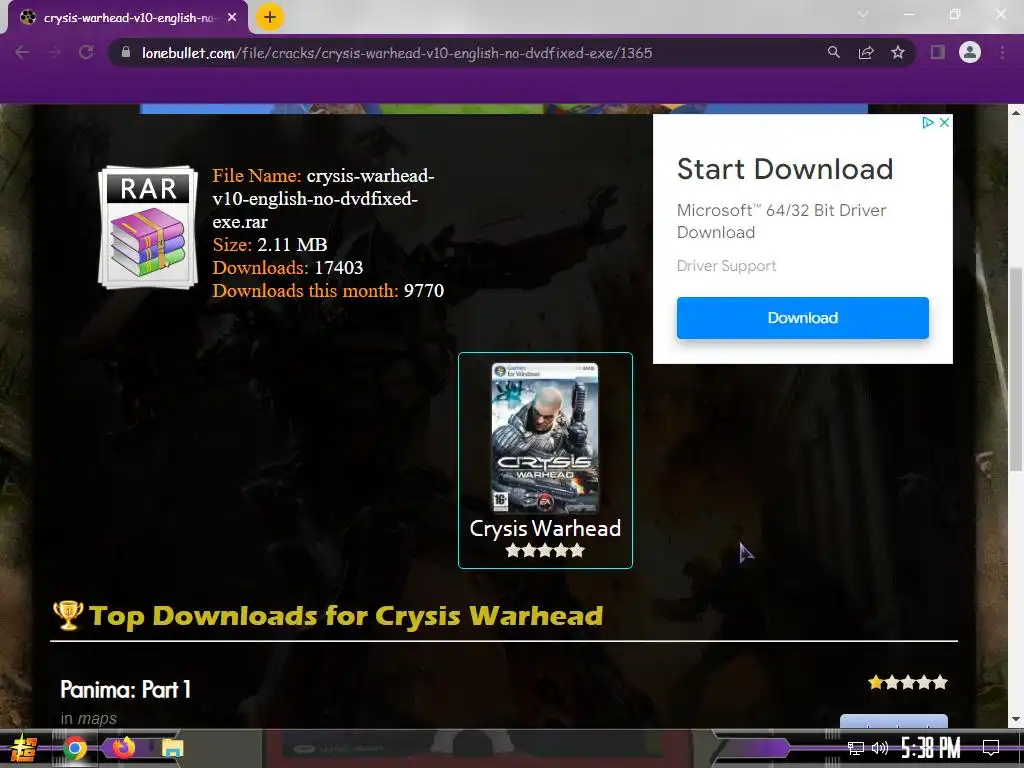Click the Downloads 17403 count

click(x=338, y=268)
